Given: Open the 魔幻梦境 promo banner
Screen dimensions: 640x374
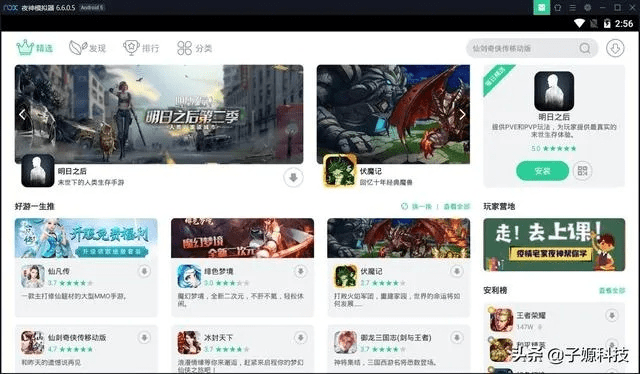Looking at the screenshot, I should tap(242, 238).
